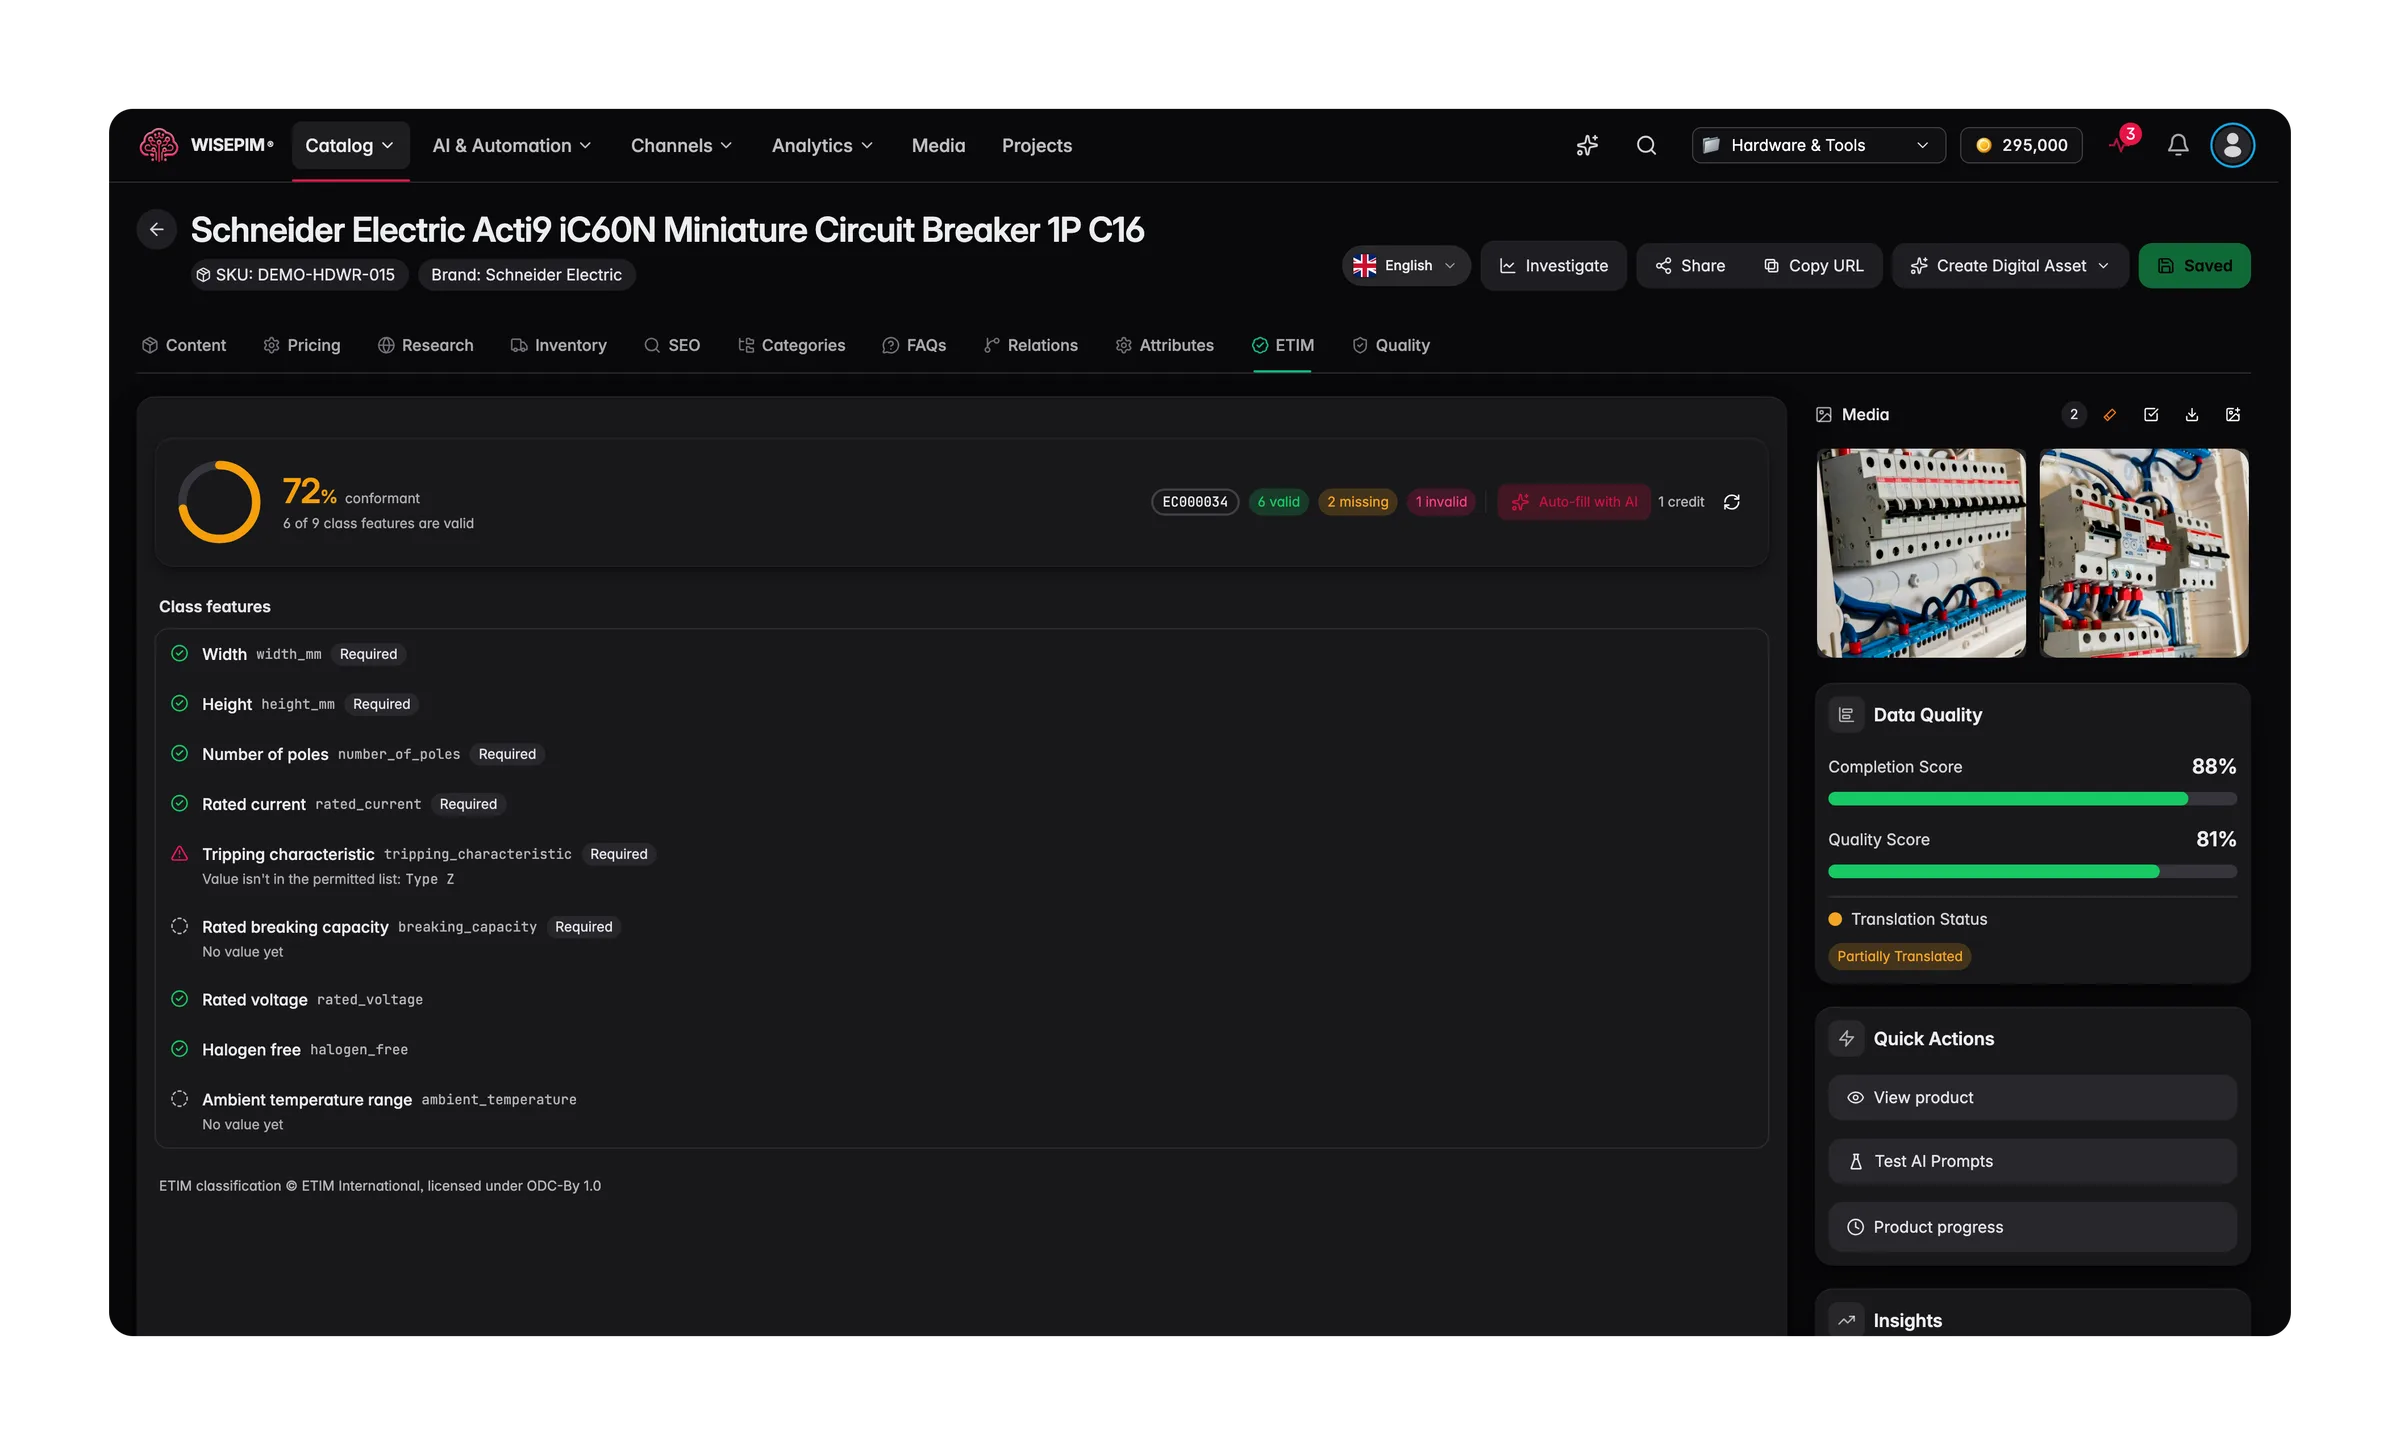Click the 295,000 credits balance

(2021, 145)
